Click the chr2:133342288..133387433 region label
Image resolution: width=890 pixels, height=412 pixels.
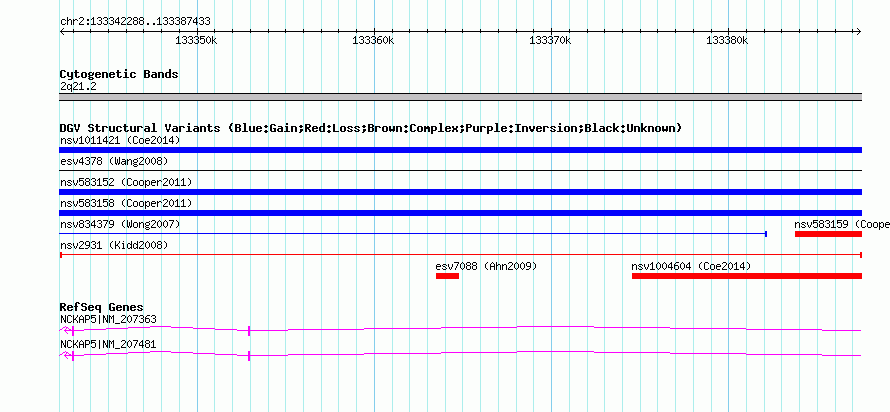pos(135,22)
